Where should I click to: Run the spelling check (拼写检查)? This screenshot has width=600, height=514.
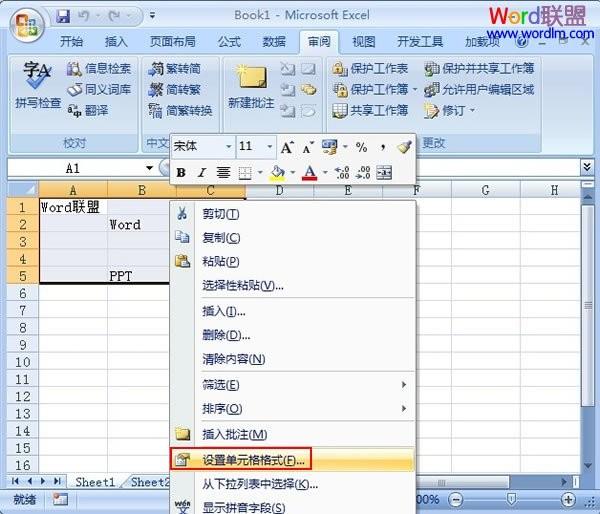point(38,85)
